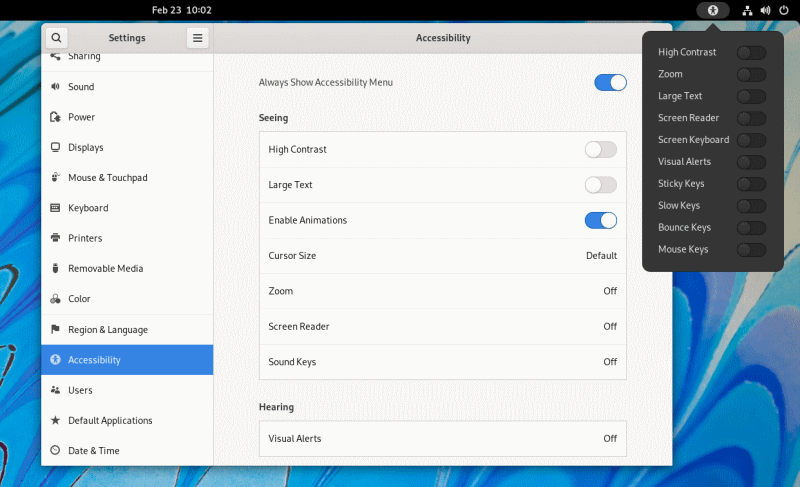Click the power icon in system tray
The image size is (800, 487).
783,10
